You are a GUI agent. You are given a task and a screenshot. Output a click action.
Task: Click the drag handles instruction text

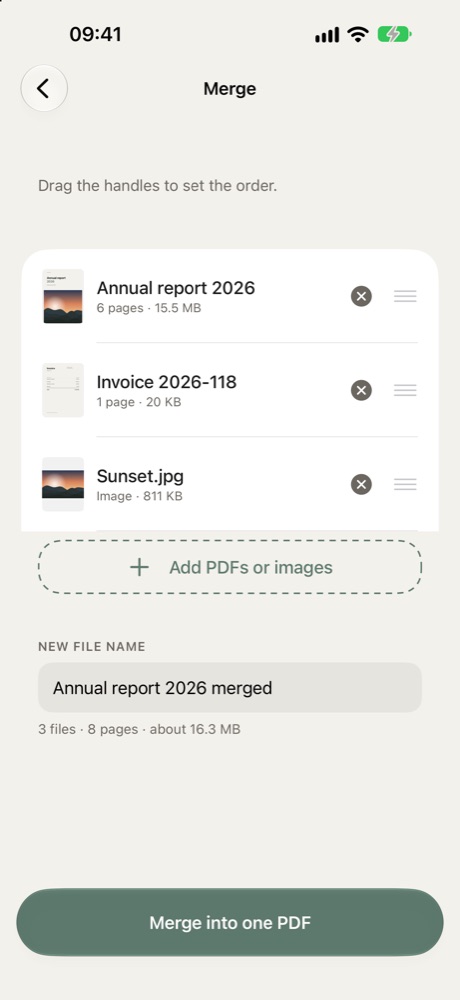[x=158, y=186]
